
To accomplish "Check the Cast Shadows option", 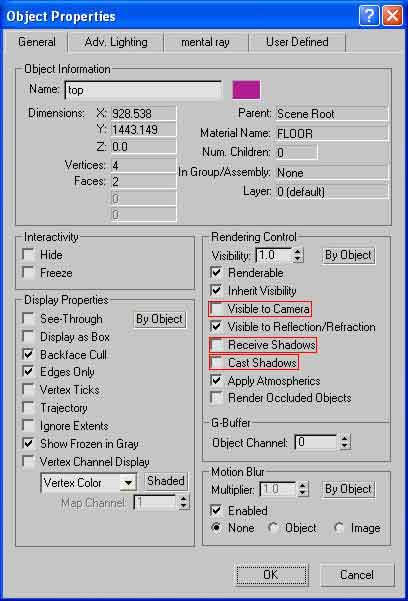I will pos(217,363).
